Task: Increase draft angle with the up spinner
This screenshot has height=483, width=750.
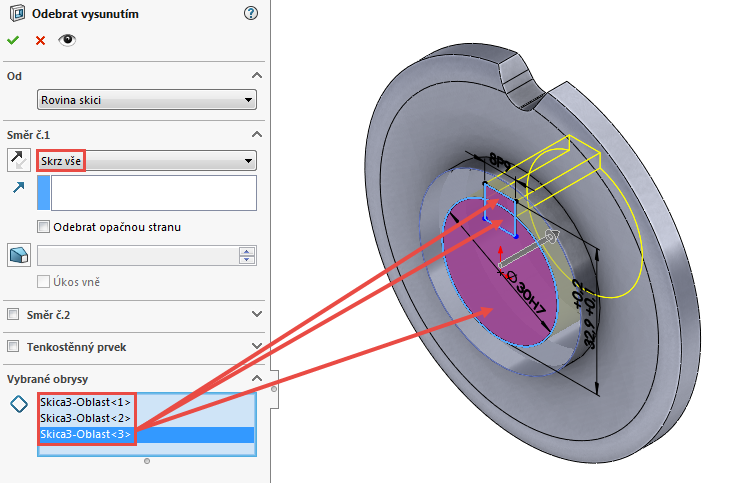Action: [247, 251]
